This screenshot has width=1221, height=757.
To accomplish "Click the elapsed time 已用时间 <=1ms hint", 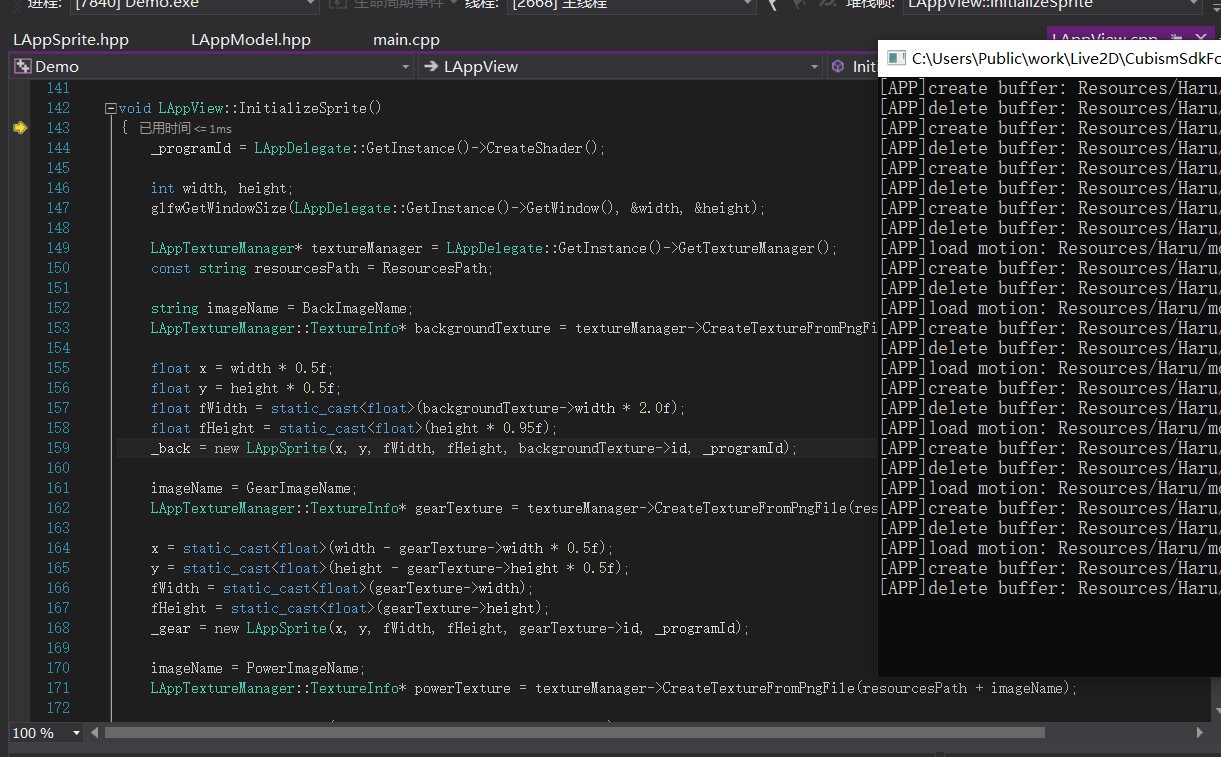I will (185, 128).
